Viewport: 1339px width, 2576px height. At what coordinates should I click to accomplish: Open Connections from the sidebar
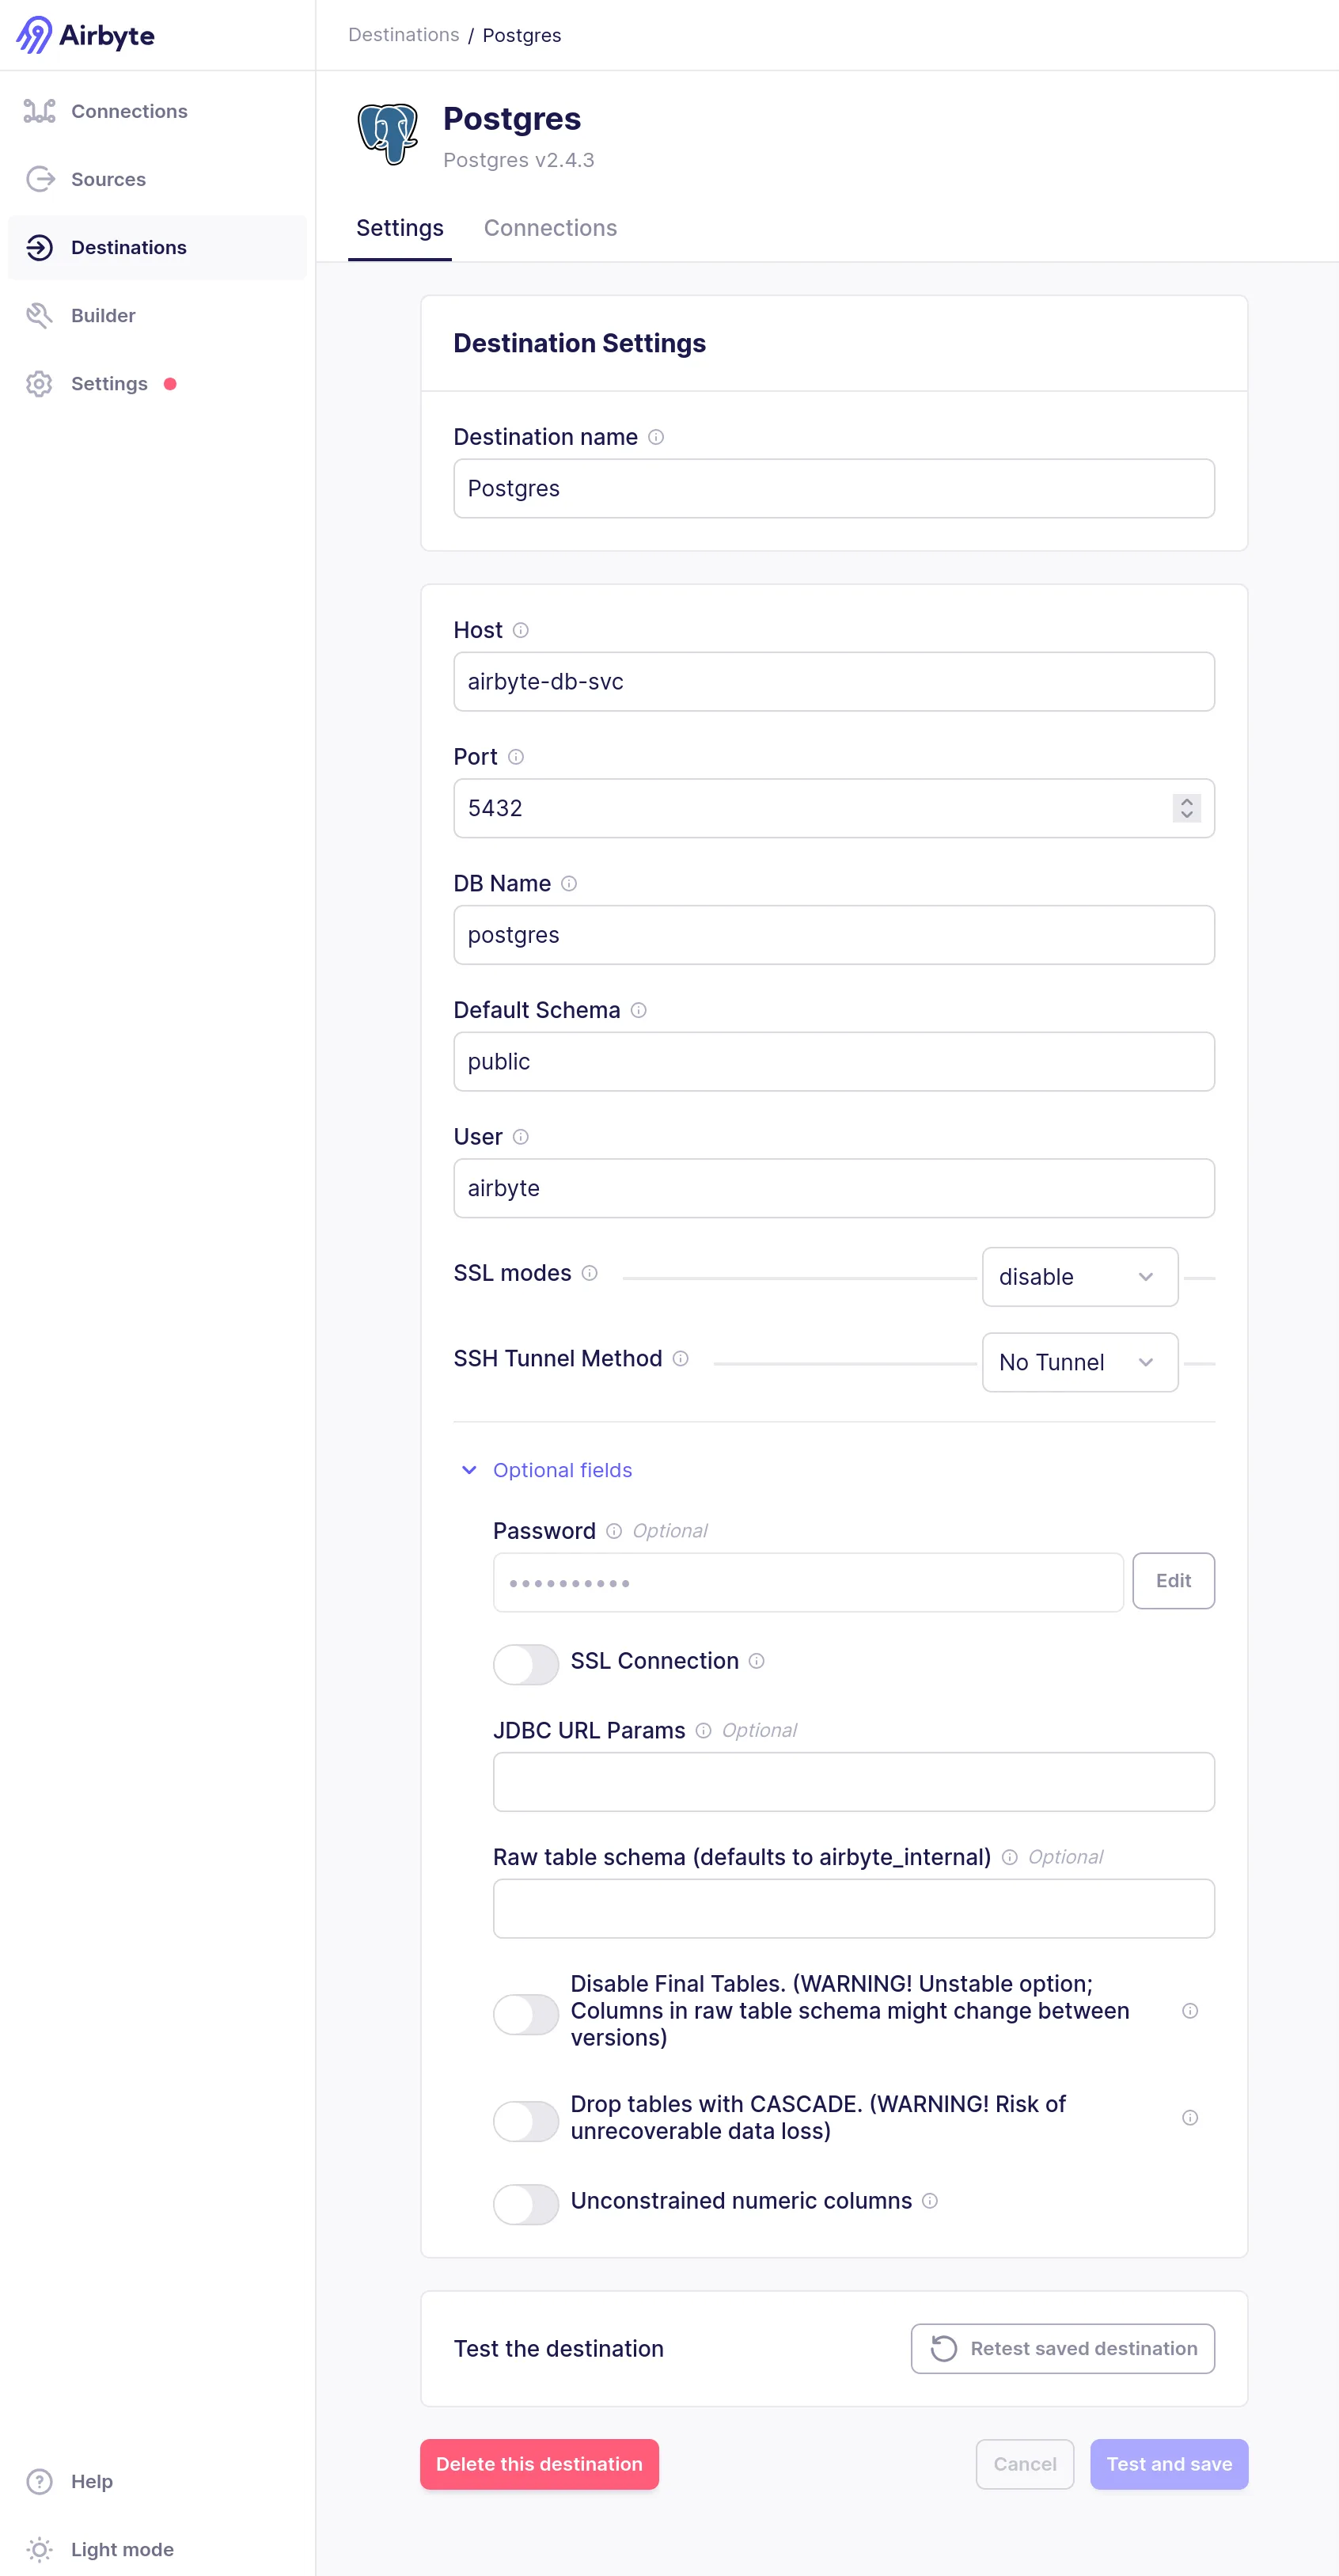[157, 111]
